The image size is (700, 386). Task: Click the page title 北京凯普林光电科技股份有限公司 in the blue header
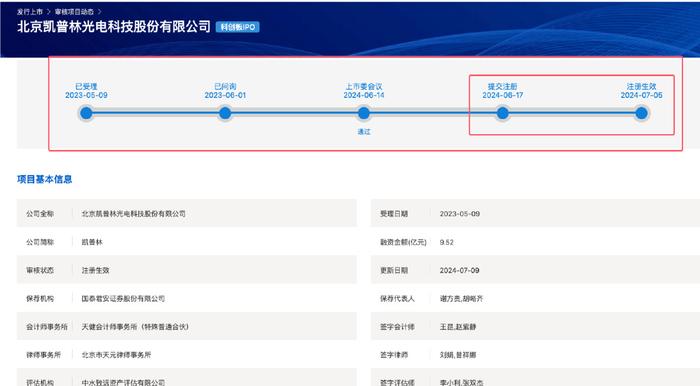coord(114,27)
